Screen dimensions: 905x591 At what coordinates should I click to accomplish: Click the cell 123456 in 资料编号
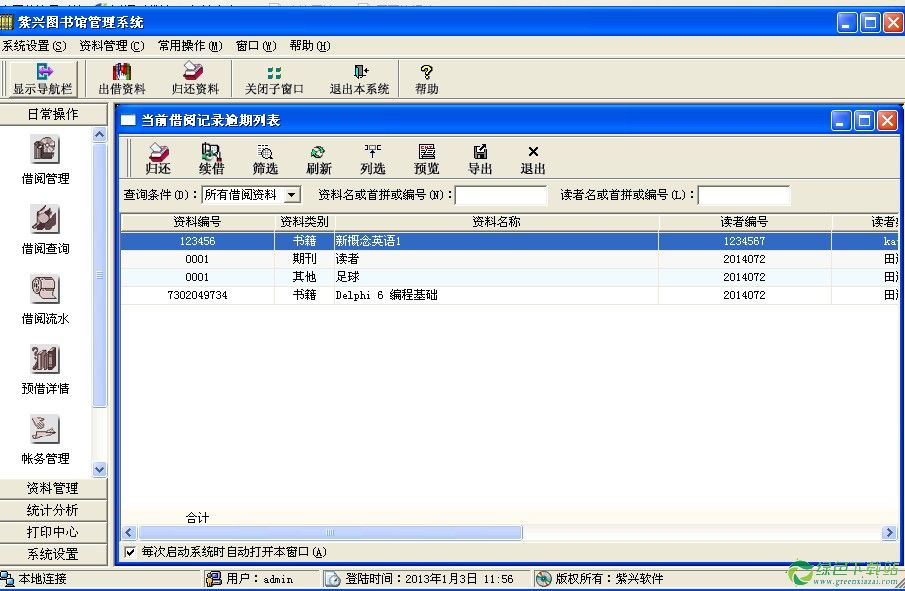(197, 241)
